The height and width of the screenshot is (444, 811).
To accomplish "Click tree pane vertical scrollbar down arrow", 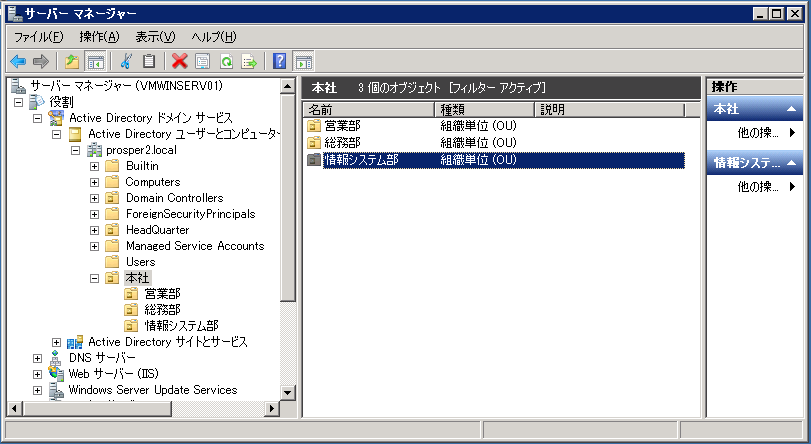I will (x=289, y=393).
